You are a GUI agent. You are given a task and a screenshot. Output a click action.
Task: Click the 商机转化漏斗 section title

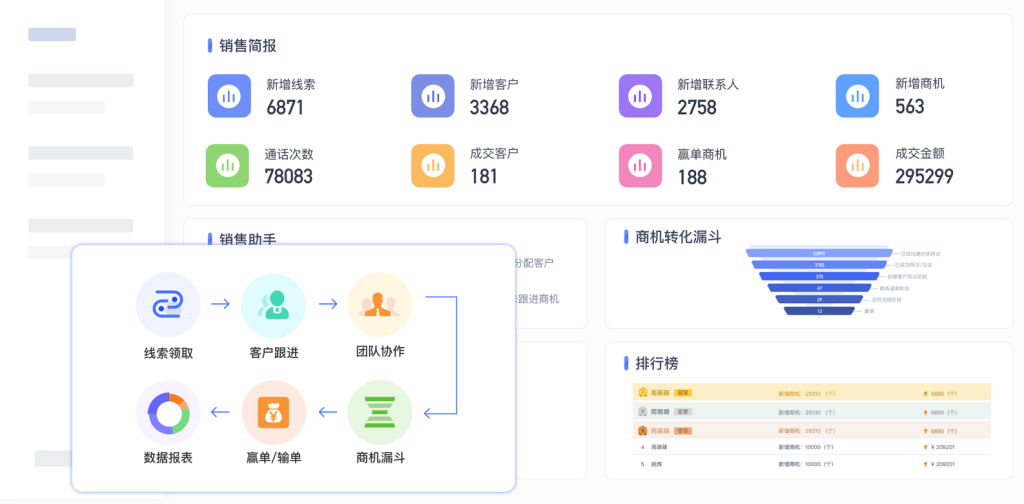point(678,237)
